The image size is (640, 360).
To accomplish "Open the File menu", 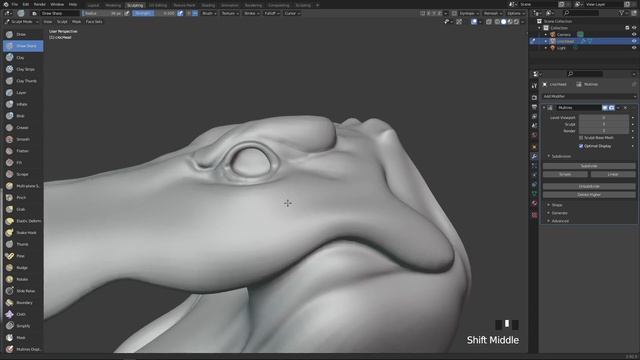I will [x=15, y=4].
